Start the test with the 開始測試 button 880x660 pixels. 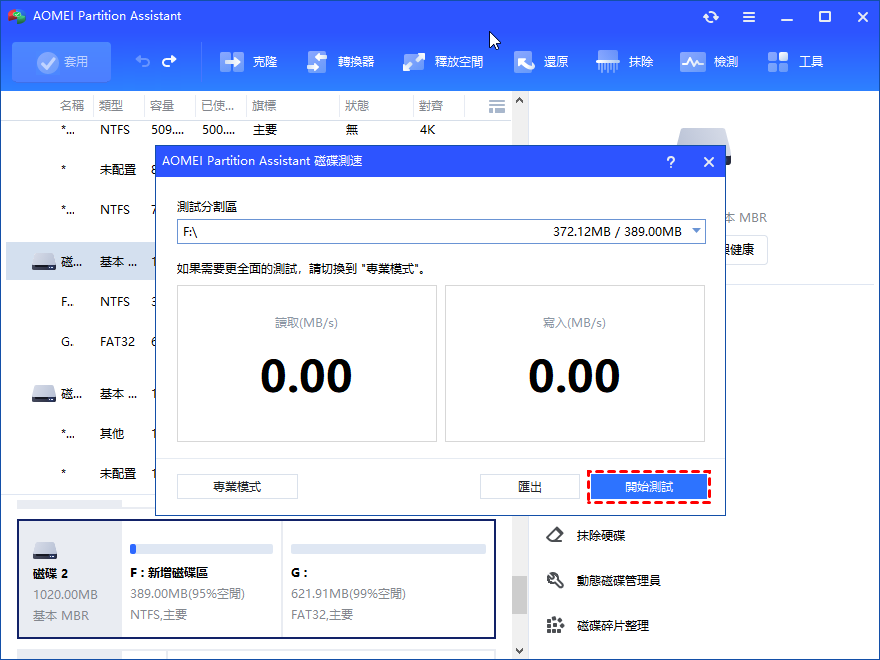click(649, 487)
